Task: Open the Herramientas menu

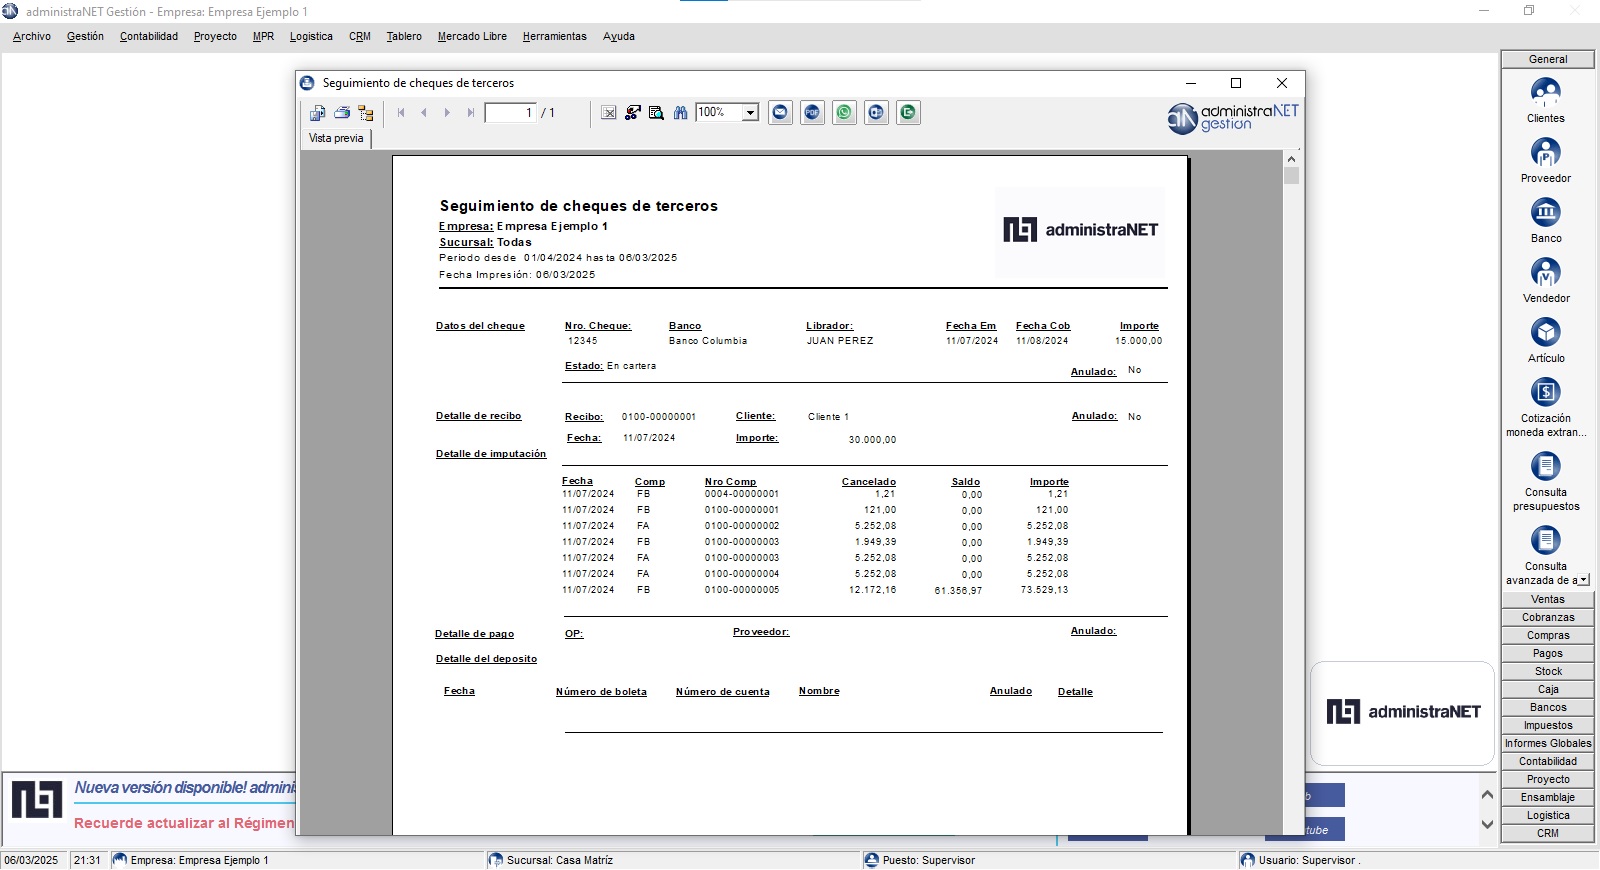Action: tap(554, 36)
